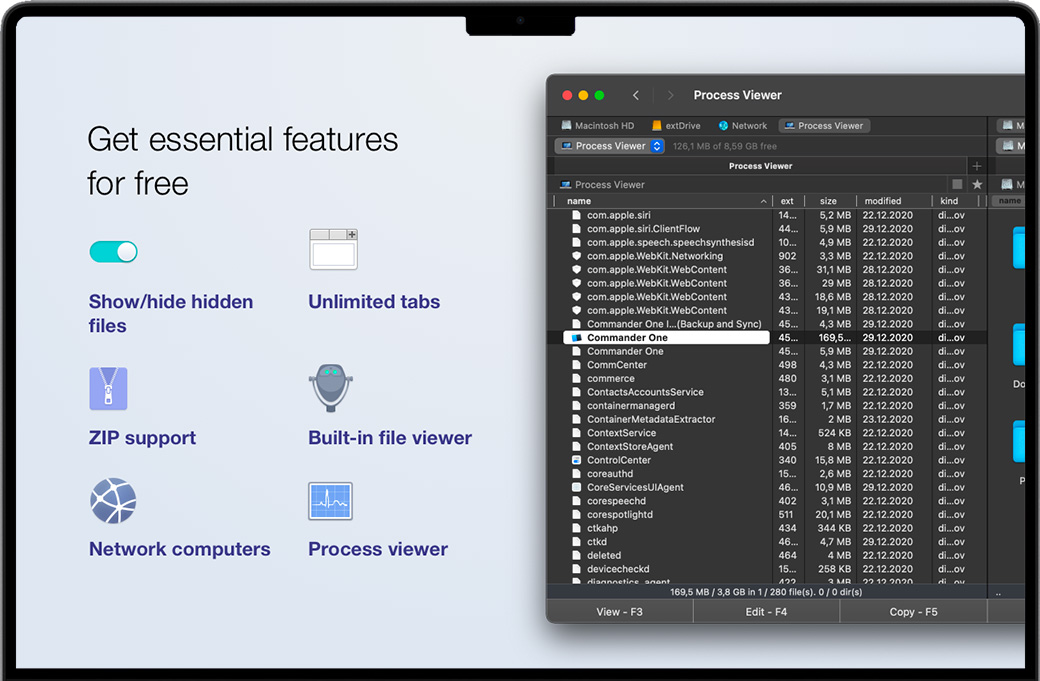Open the Network location
Viewport: 1040px width, 681px height.
[742, 126]
